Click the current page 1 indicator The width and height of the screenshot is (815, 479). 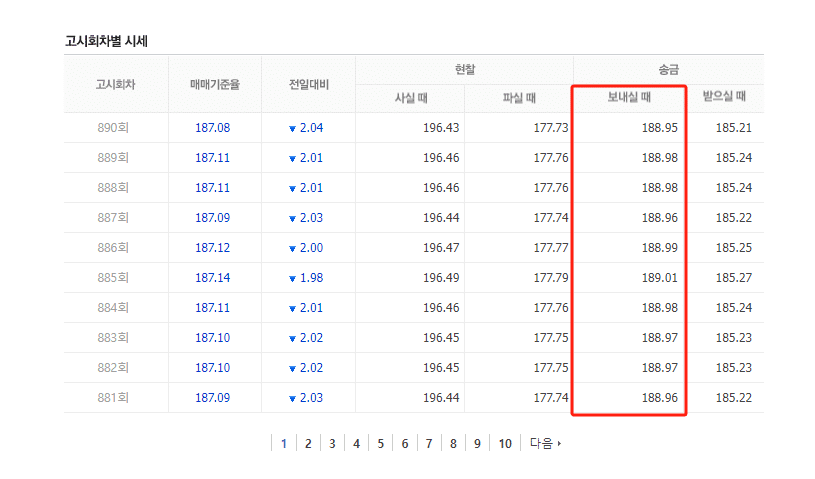[x=283, y=443]
